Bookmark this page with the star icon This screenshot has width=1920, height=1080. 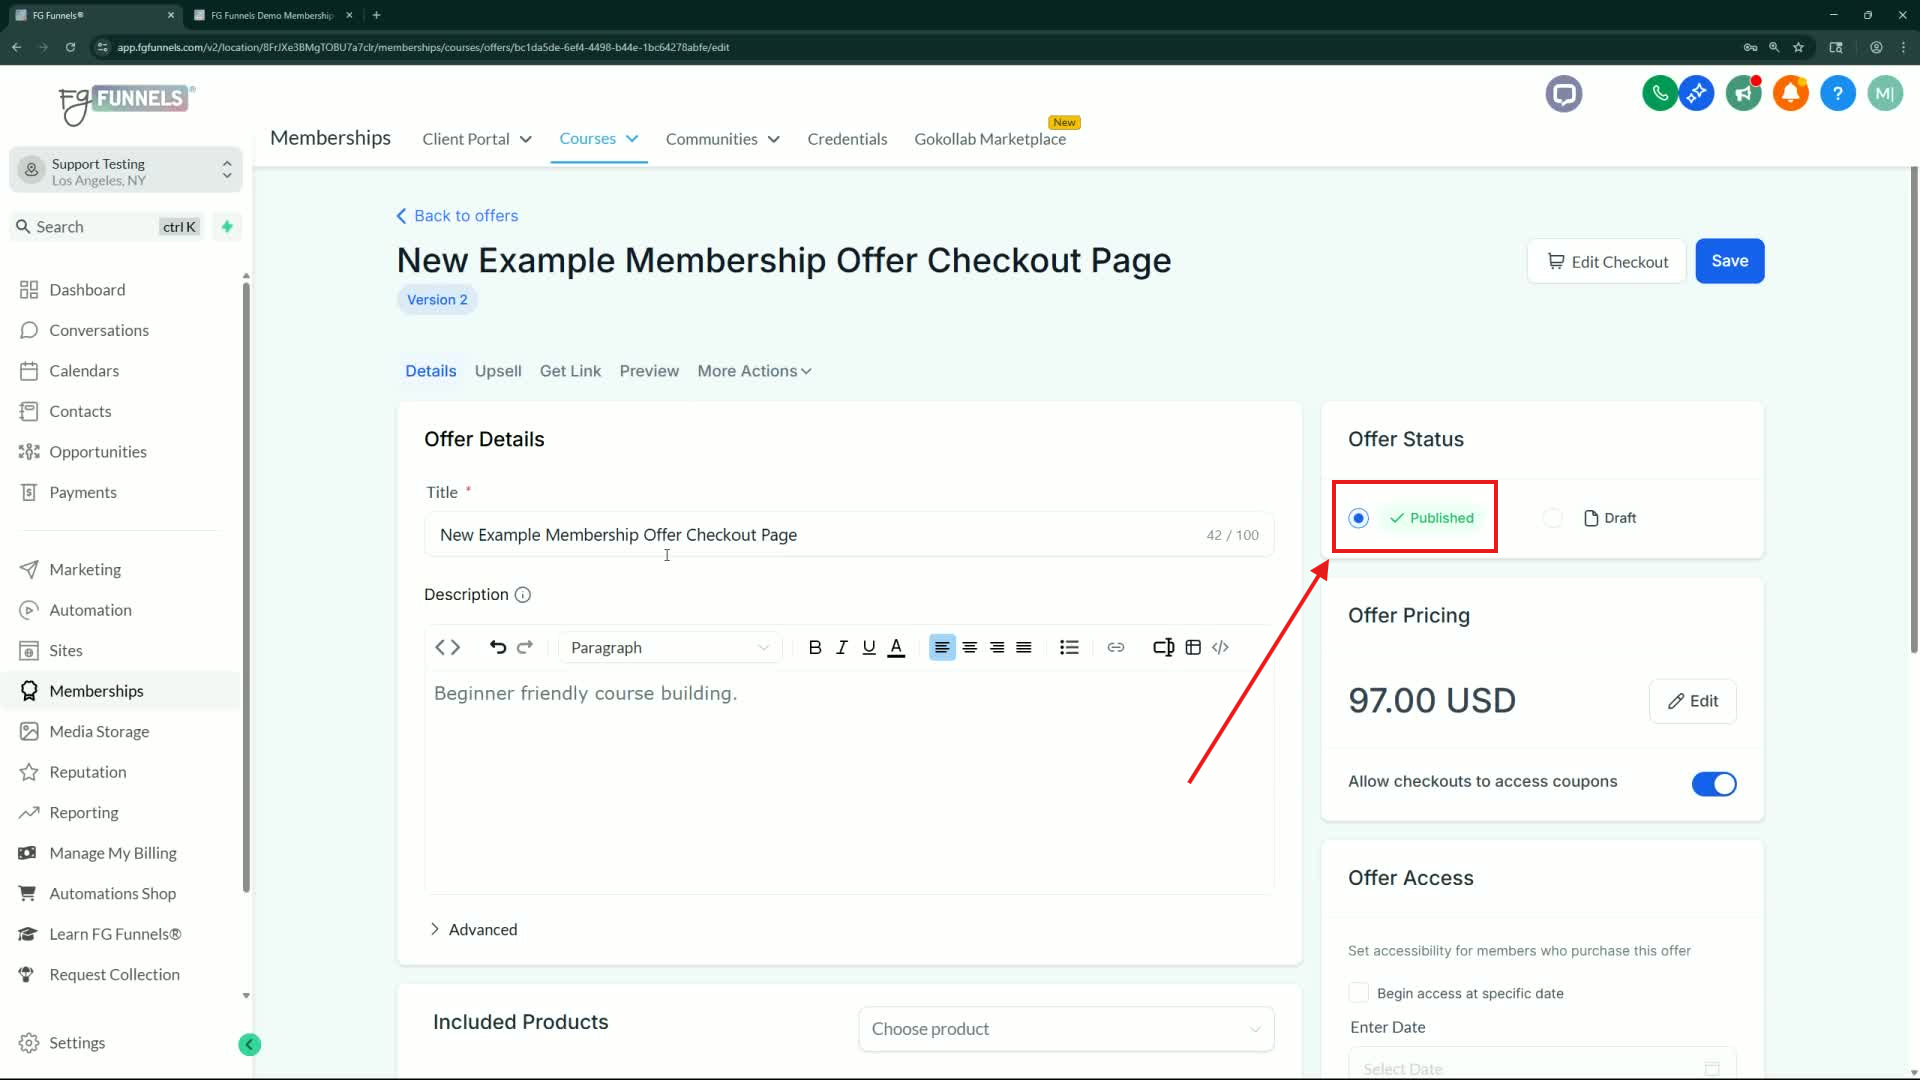point(1798,47)
